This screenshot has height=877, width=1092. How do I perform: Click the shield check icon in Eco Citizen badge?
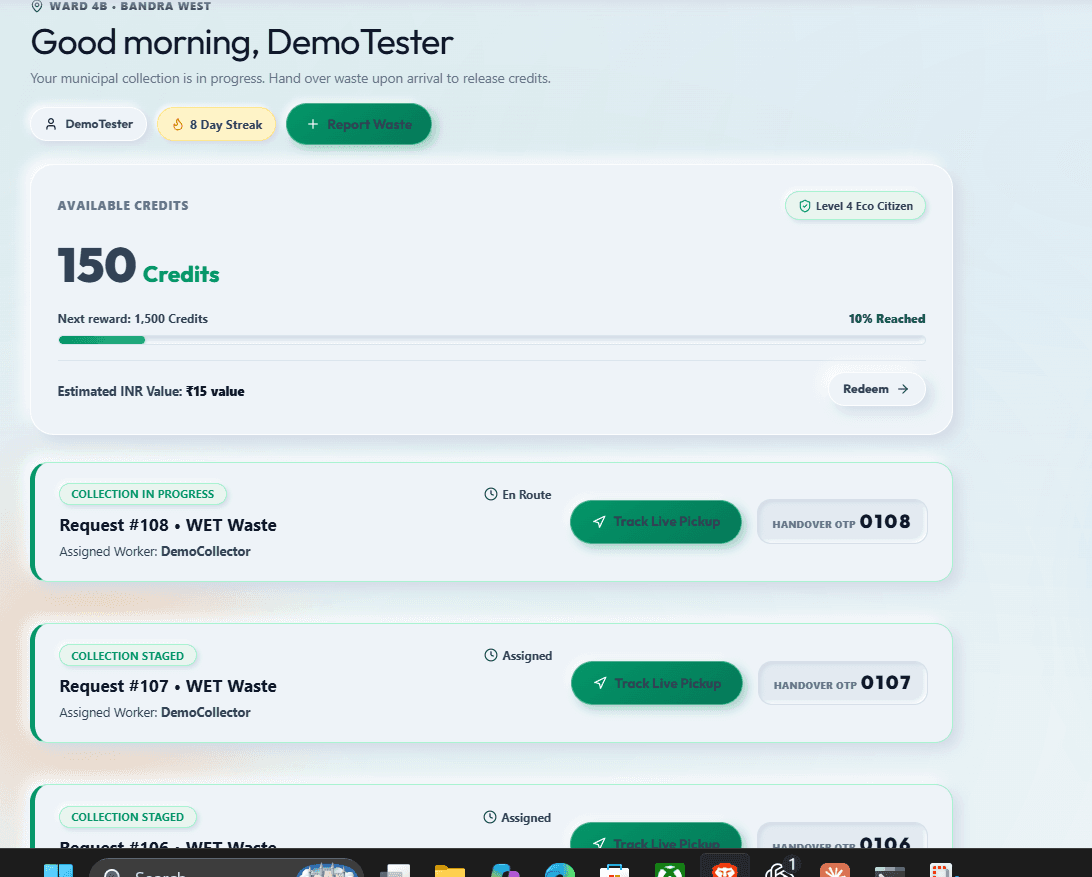[x=804, y=206]
